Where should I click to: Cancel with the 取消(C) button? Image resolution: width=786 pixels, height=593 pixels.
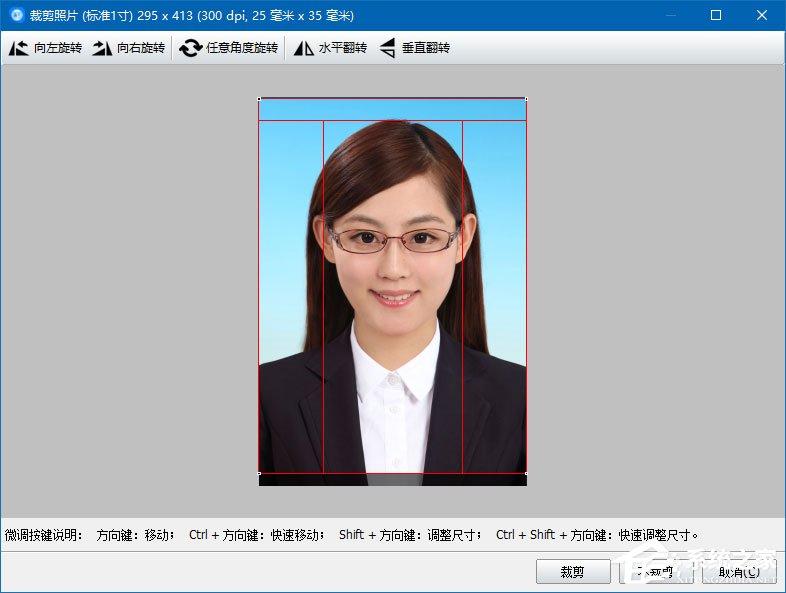[x=739, y=571]
